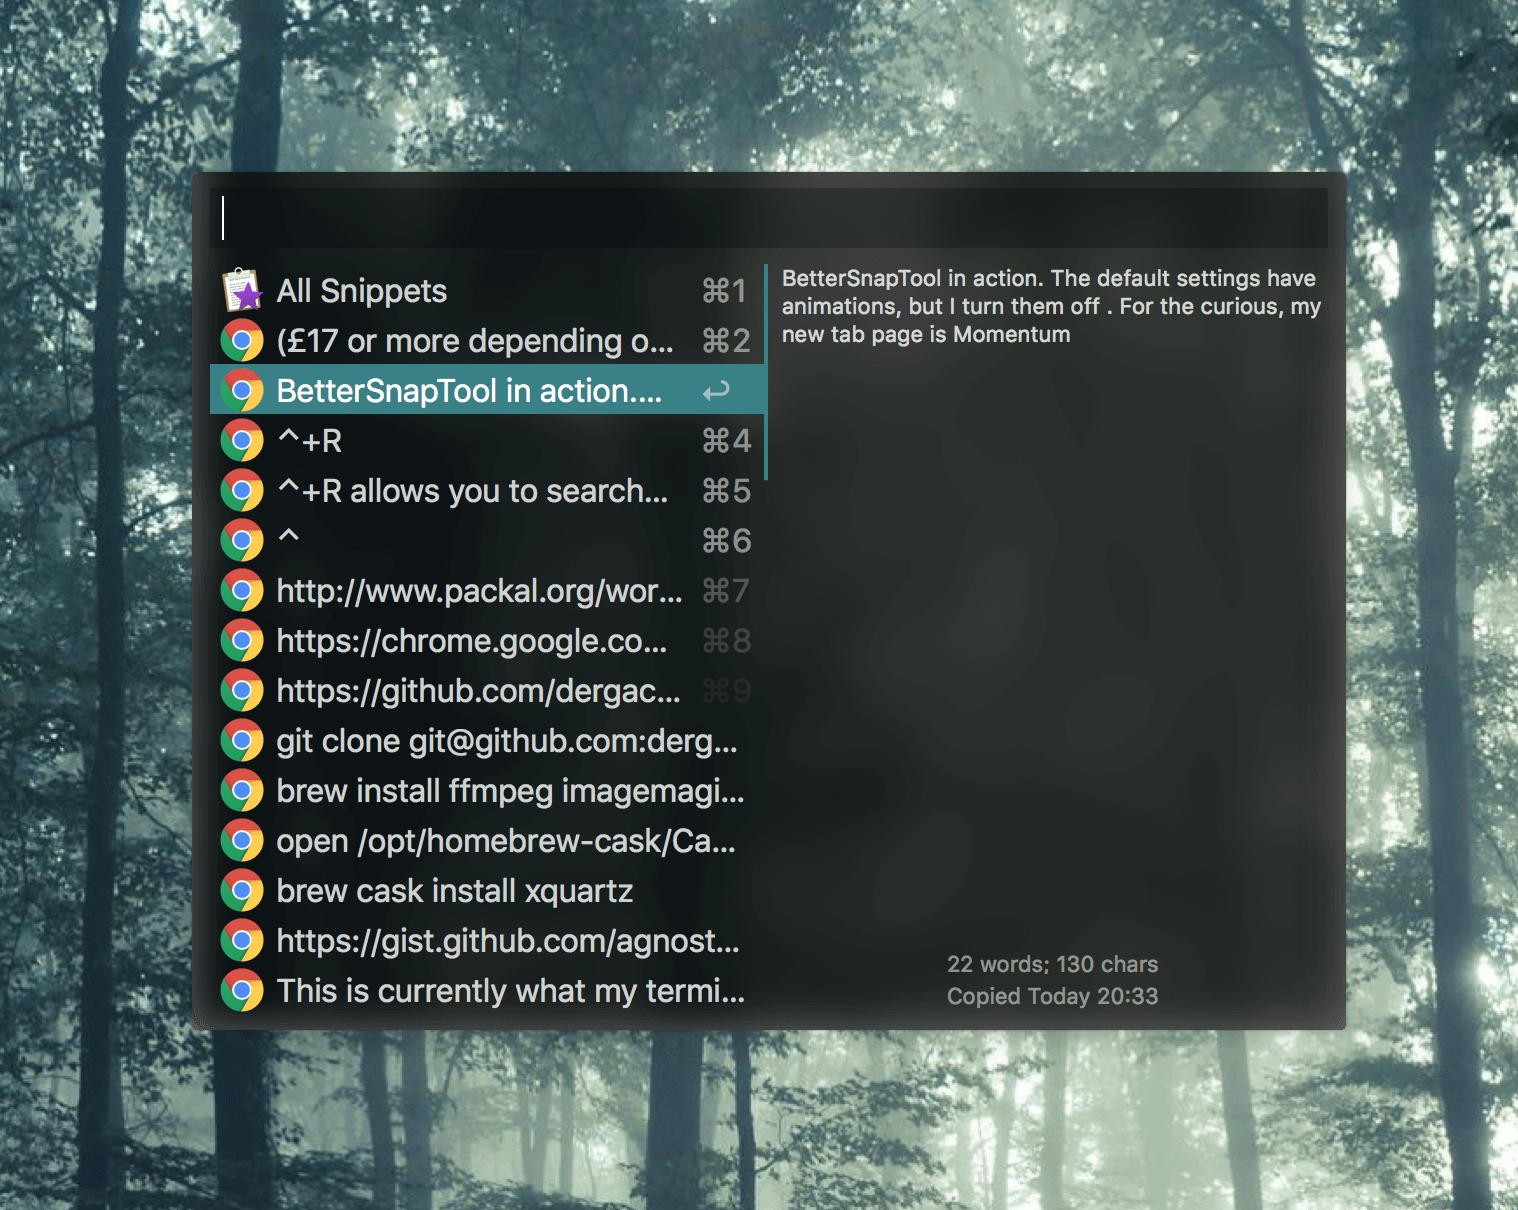The height and width of the screenshot is (1210, 1518).
Task: Click the '22 words; 130 chars' info
Action: (1052, 964)
